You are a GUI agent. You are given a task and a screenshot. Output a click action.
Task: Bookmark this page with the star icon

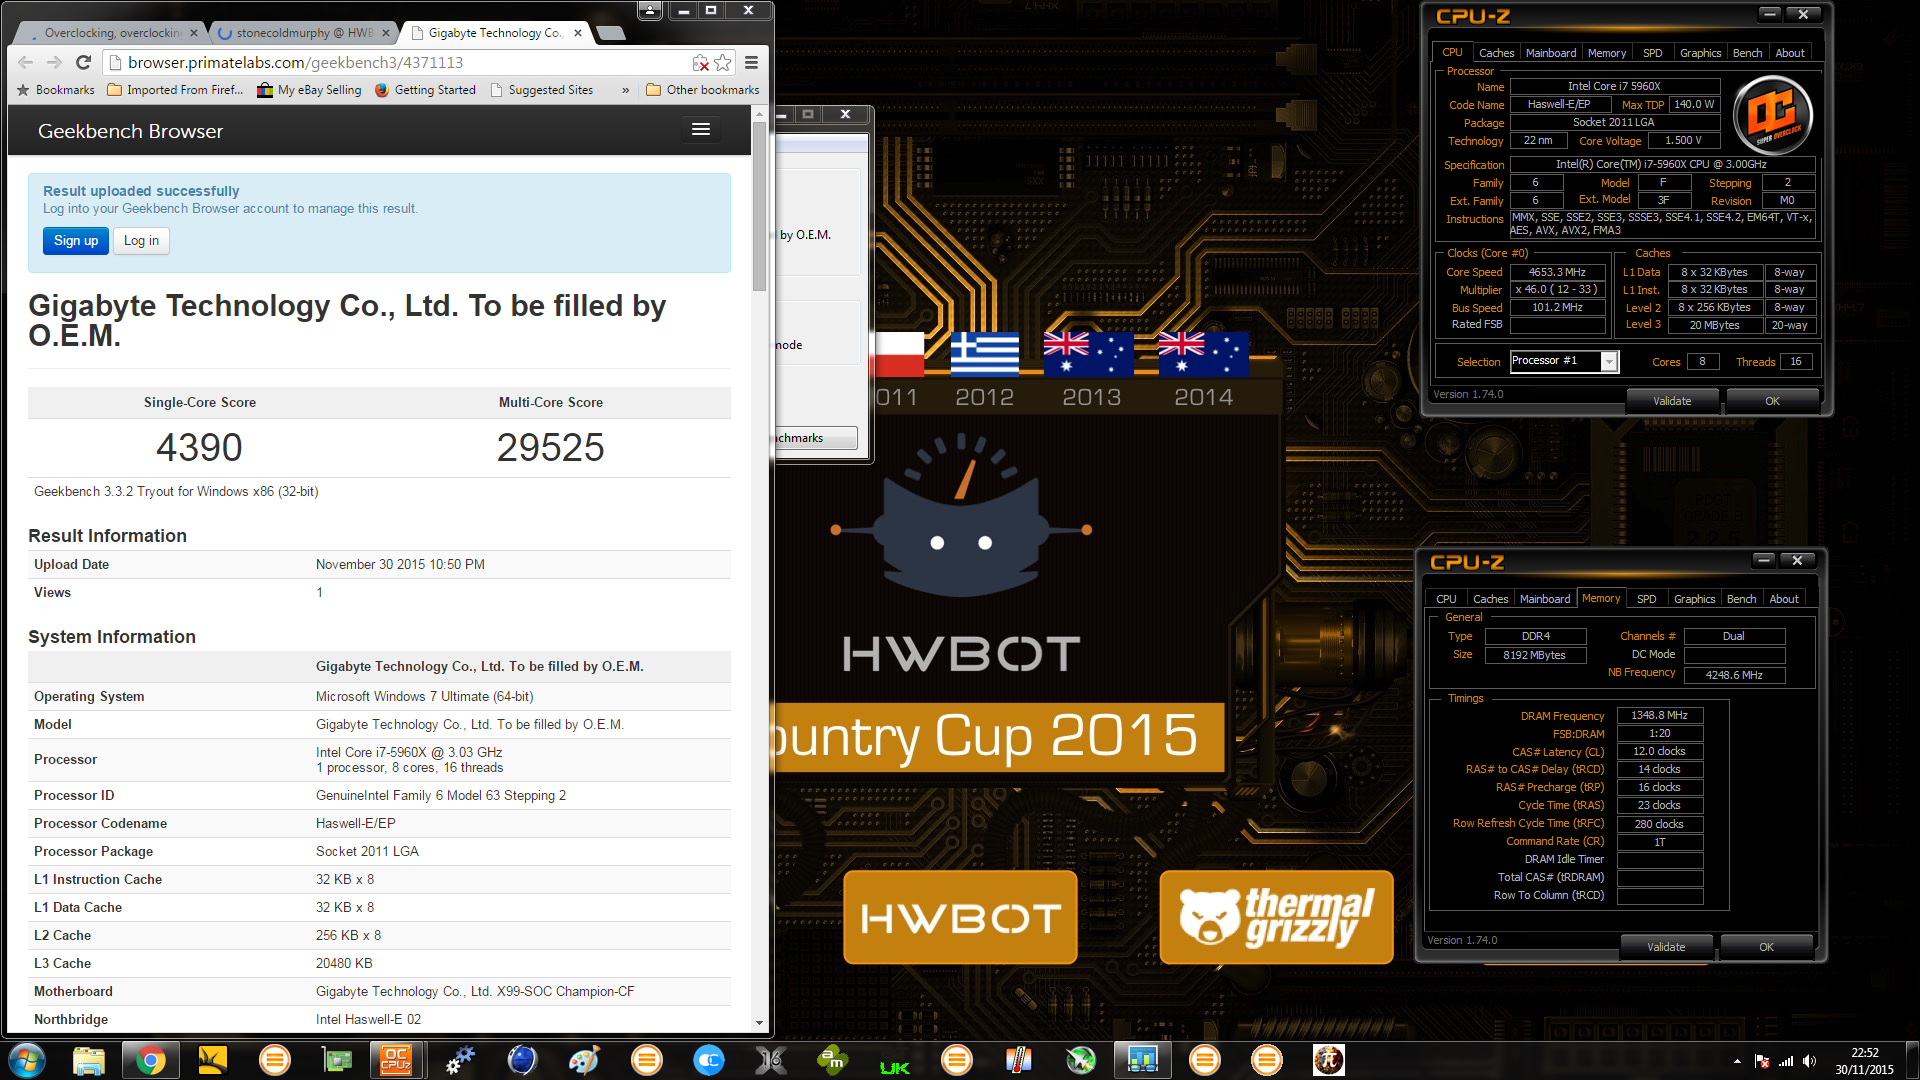(723, 62)
